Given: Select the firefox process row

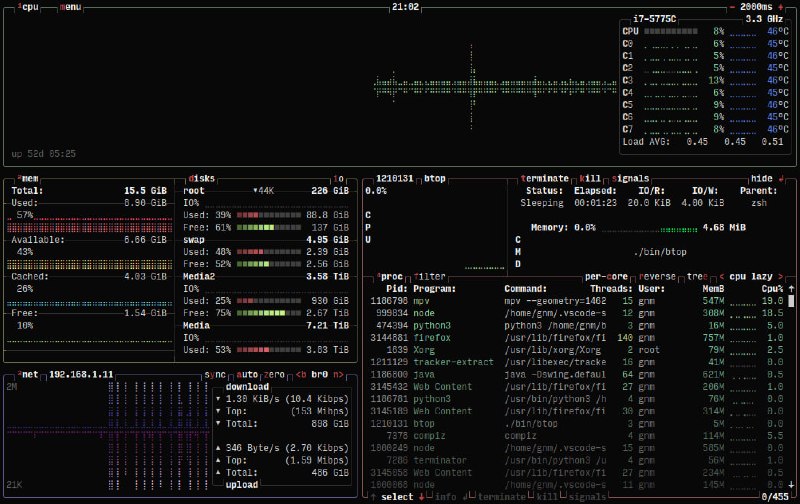Looking at the screenshot, I should click(577, 338).
